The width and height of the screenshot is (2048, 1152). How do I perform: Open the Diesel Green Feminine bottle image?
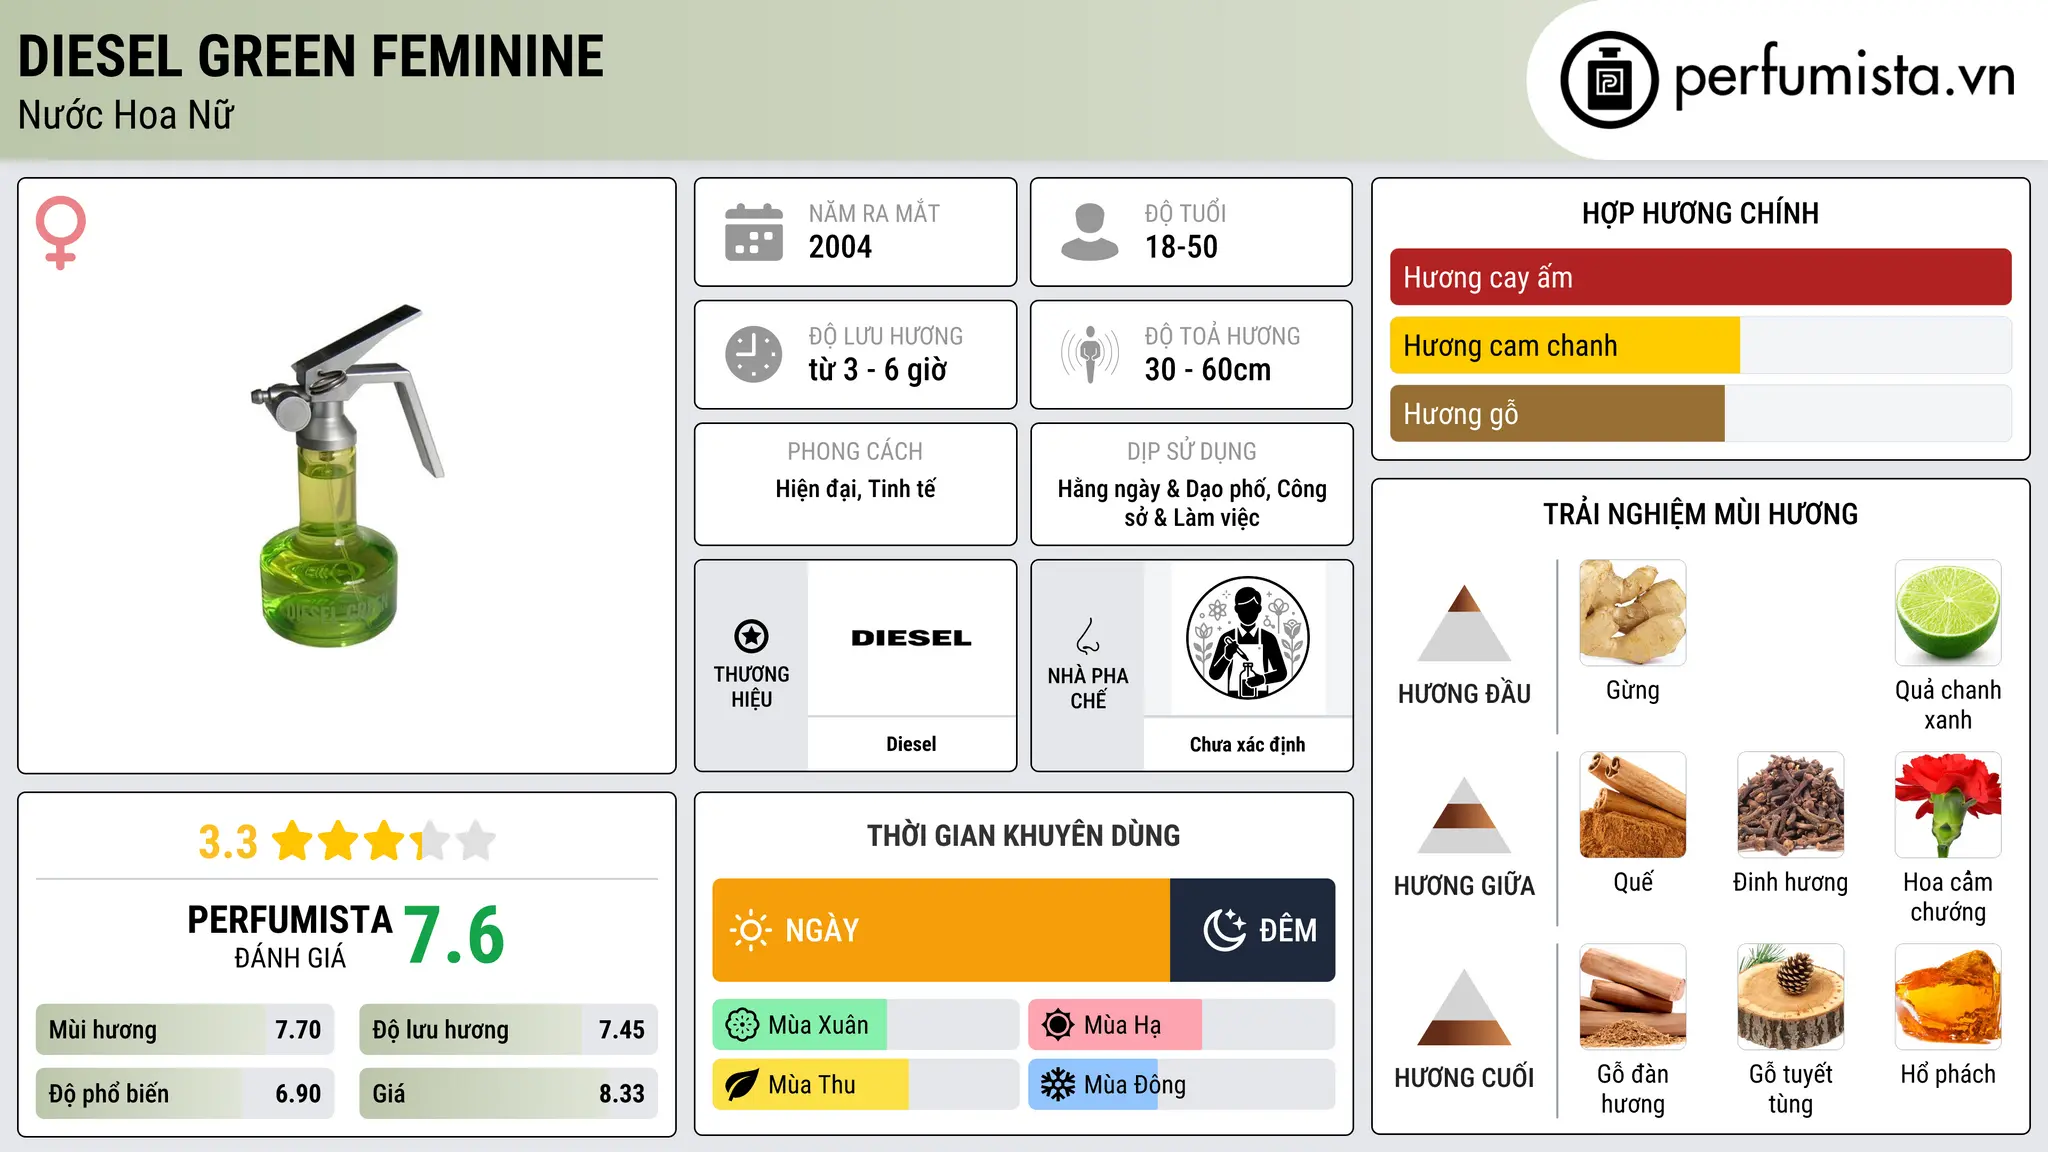click(347, 476)
